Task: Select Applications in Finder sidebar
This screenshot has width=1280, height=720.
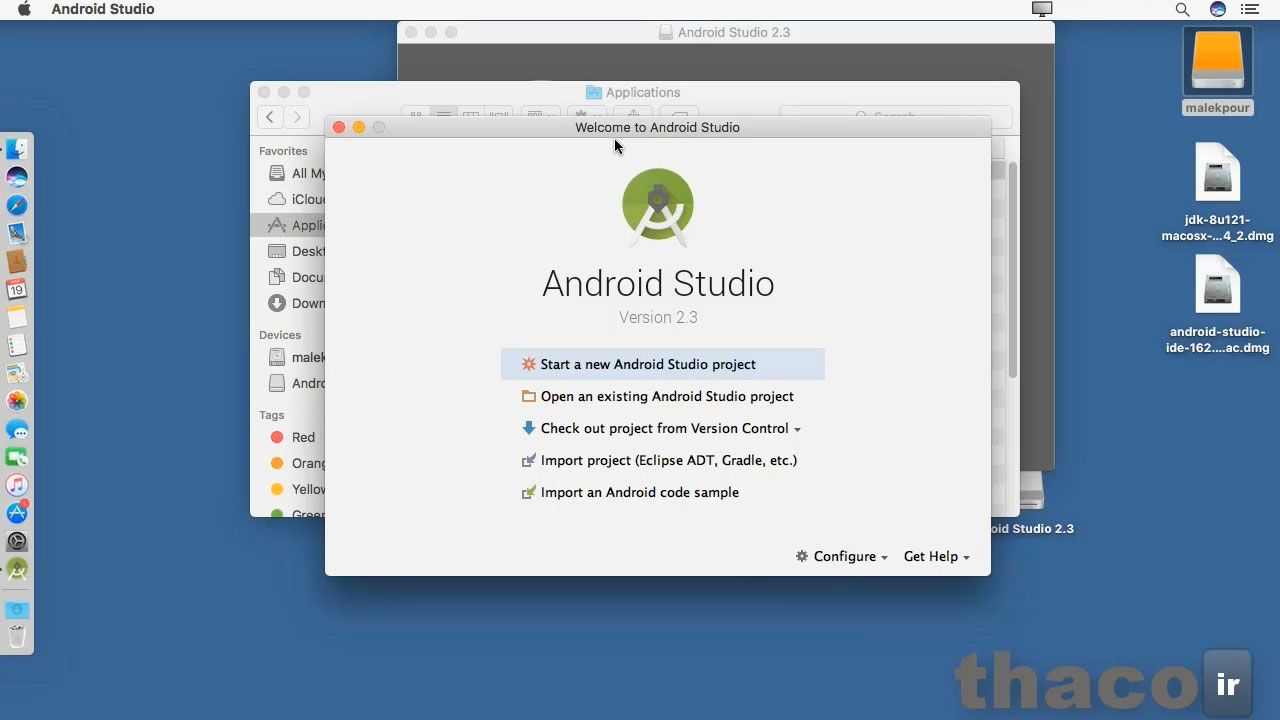Action: coord(288,225)
